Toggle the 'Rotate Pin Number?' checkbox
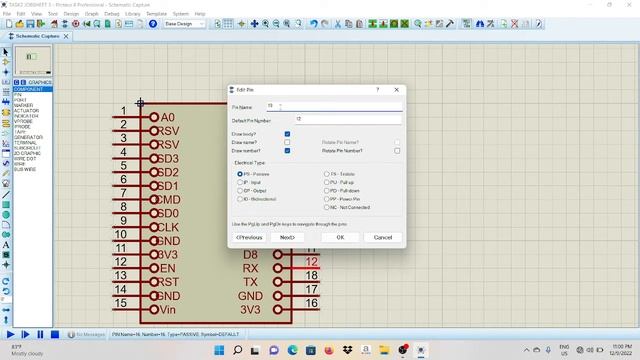 397,151
